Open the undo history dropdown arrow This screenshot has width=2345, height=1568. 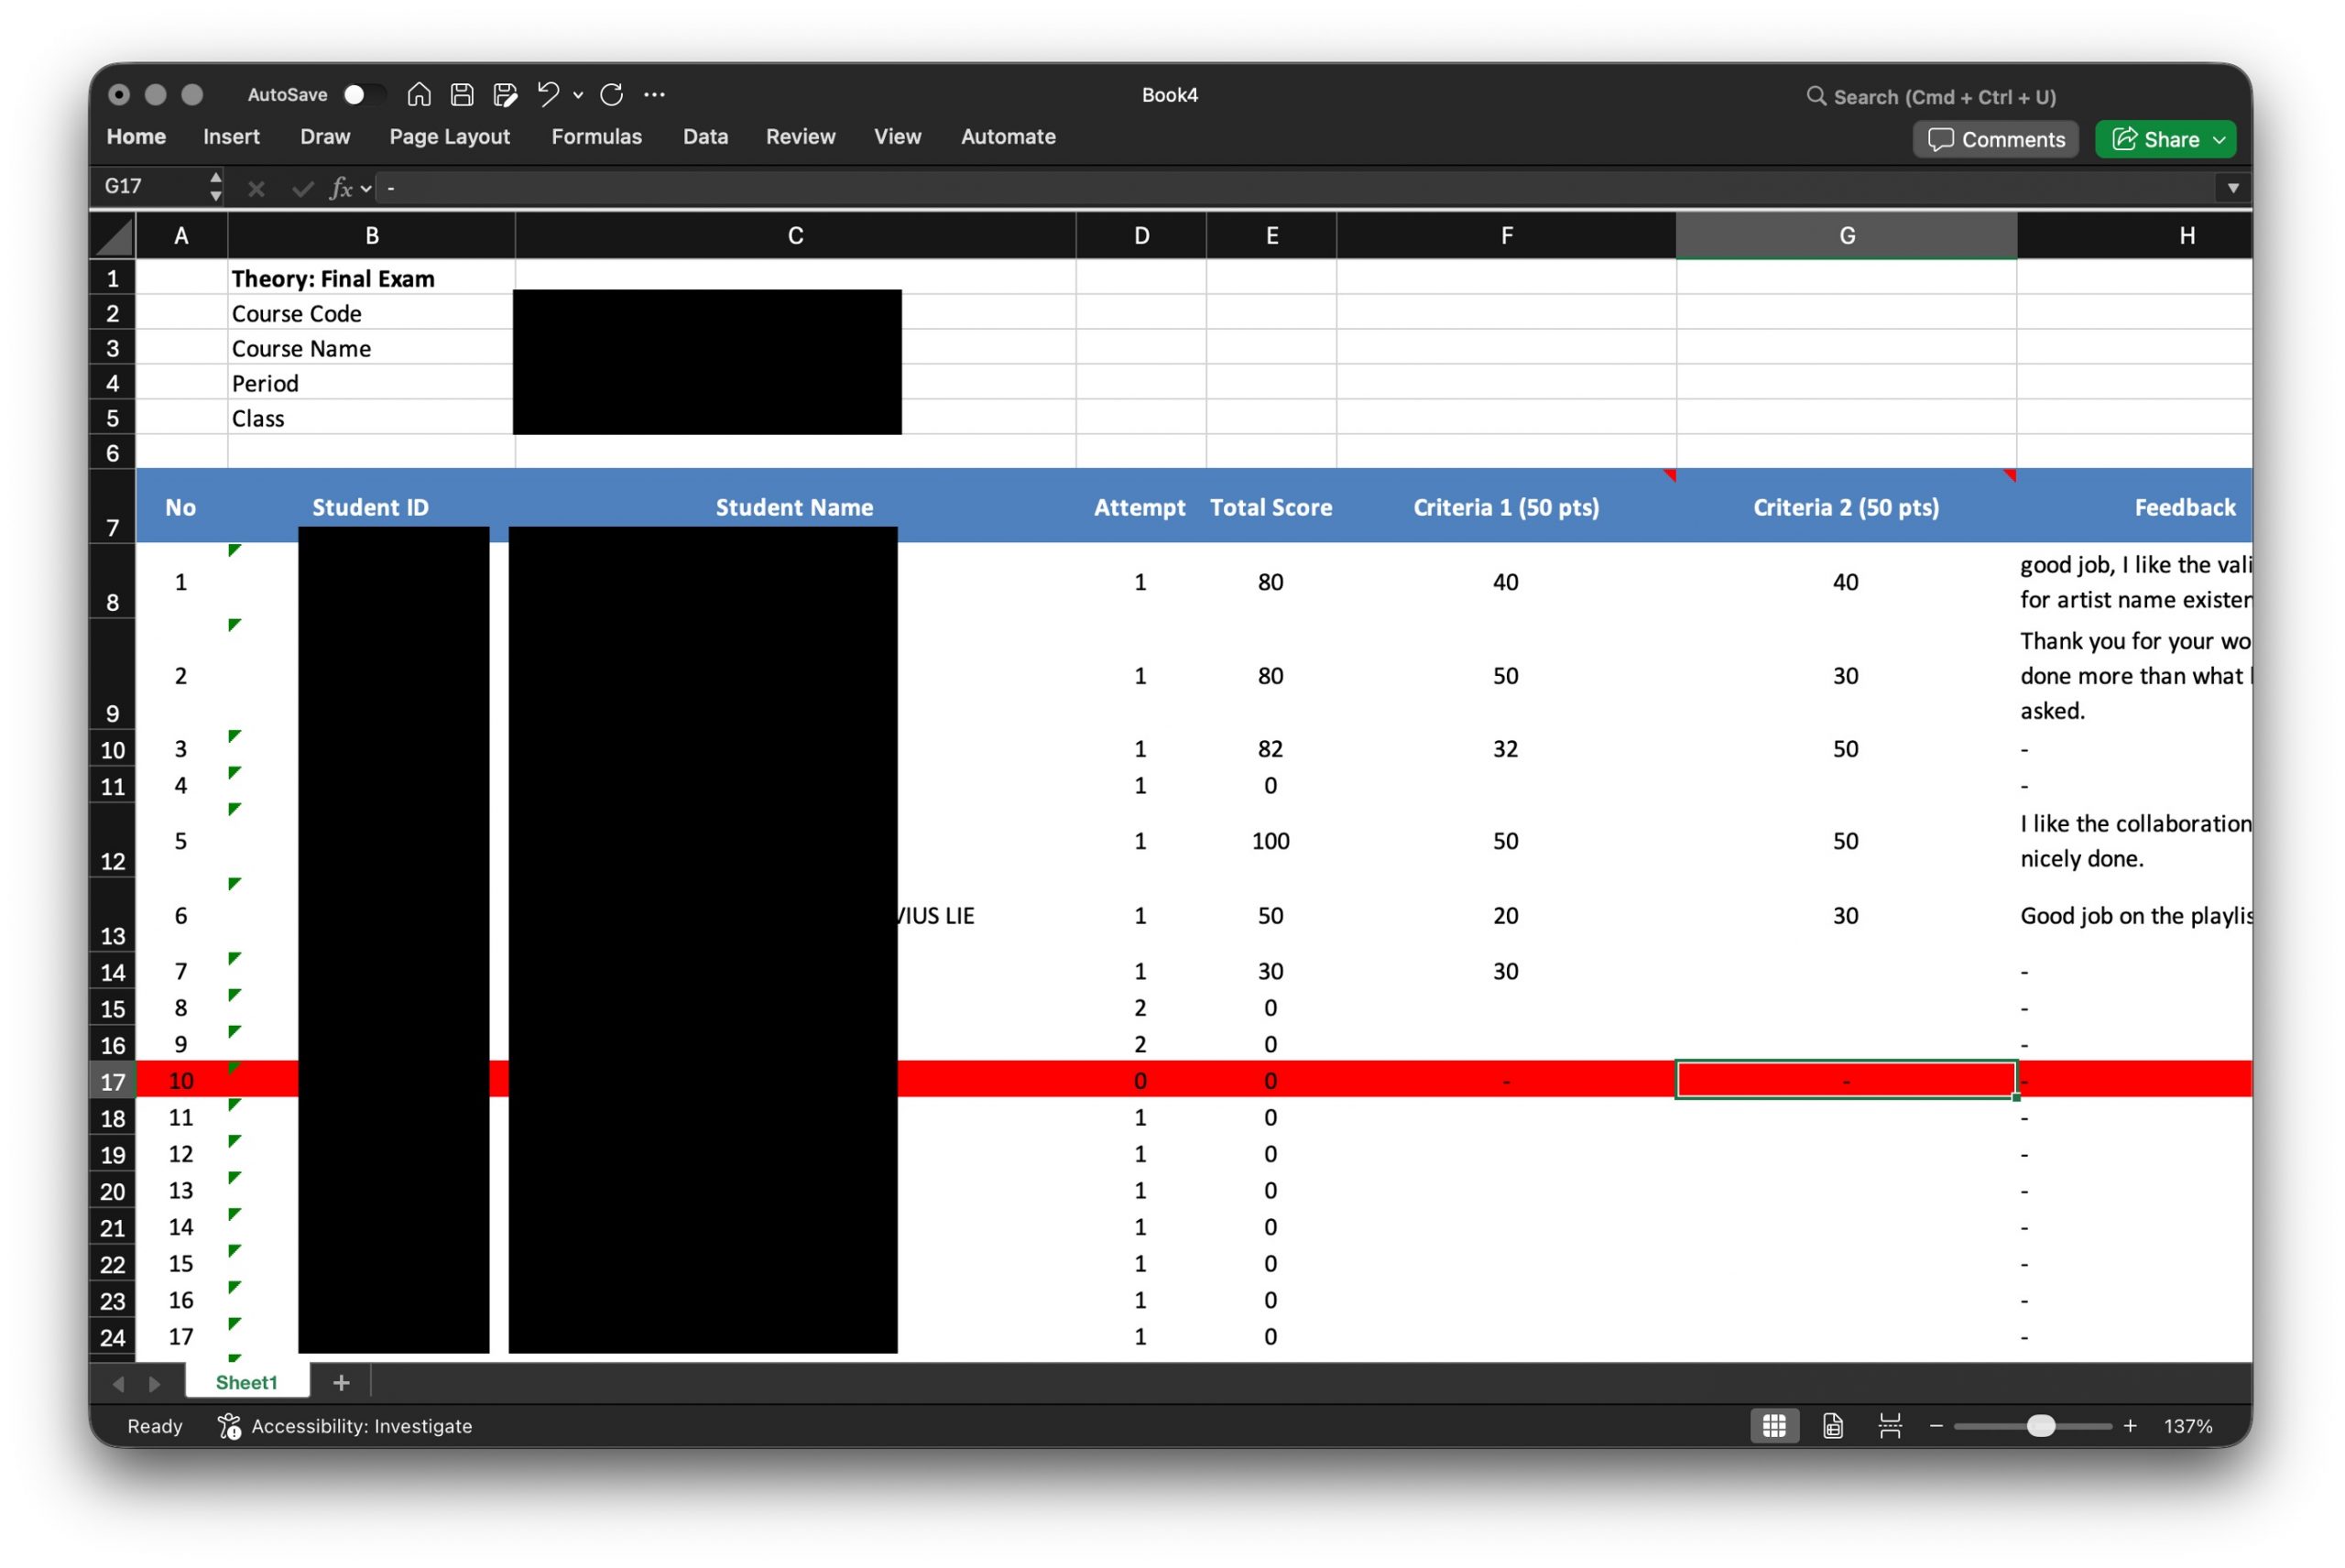(x=578, y=95)
